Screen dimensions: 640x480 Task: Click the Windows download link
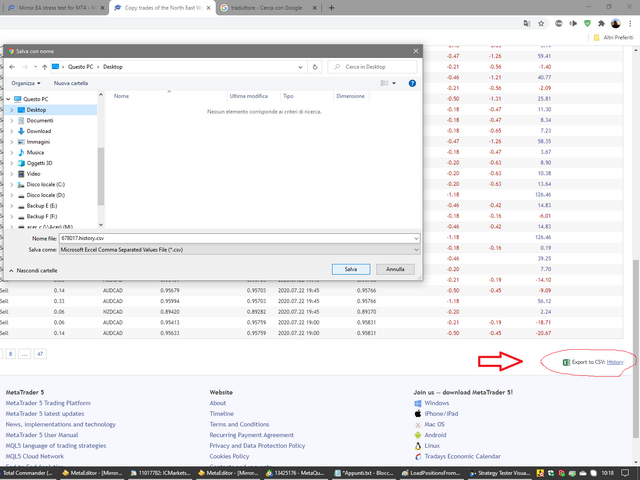(x=436, y=403)
